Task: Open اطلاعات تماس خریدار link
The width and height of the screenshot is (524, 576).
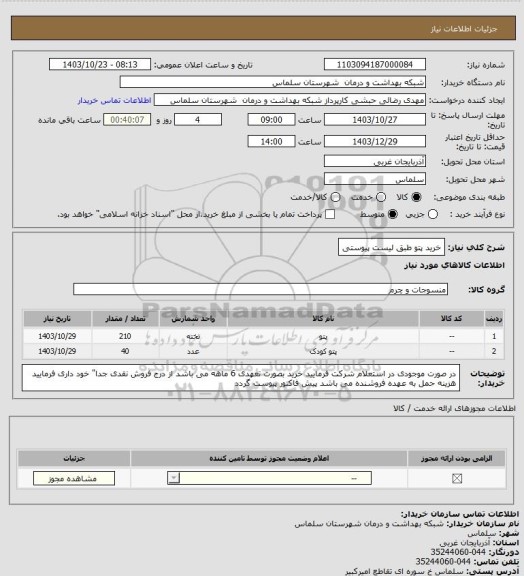Action: pos(114,100)
